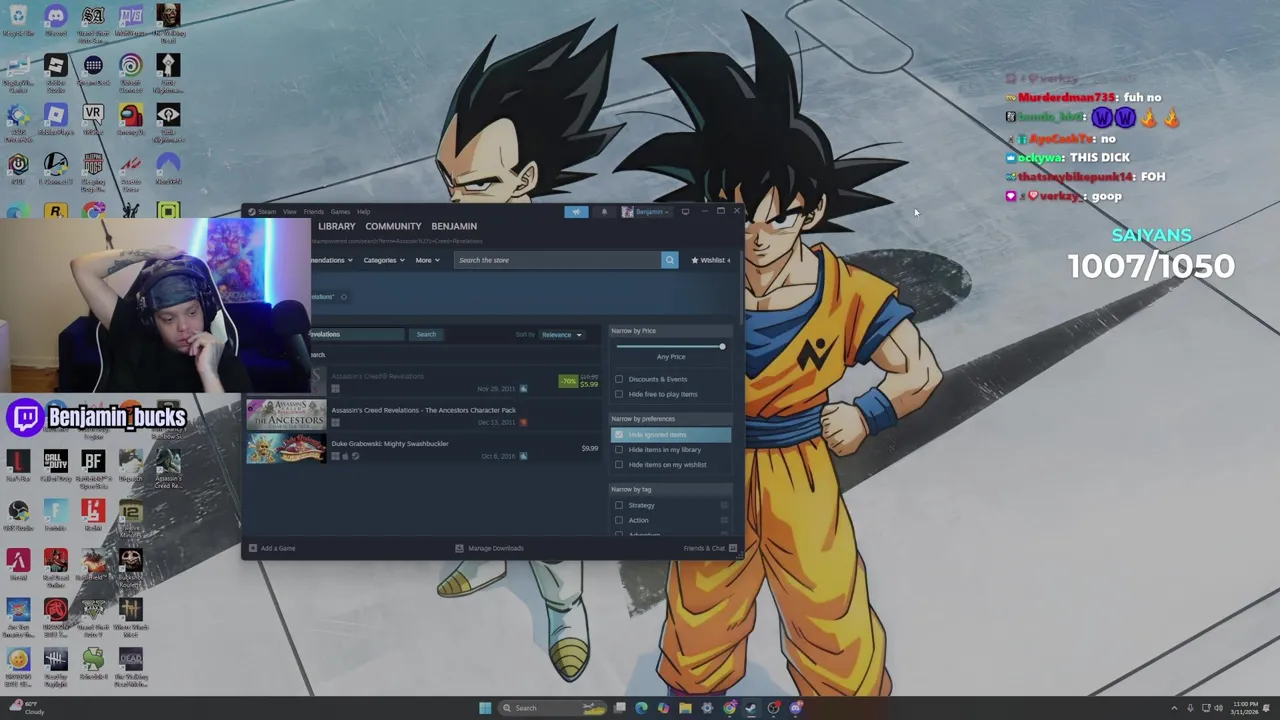Open the Wishlist link
This screenshot has width=1280, height=720.
pyautogui.click(x=711, y=260)
